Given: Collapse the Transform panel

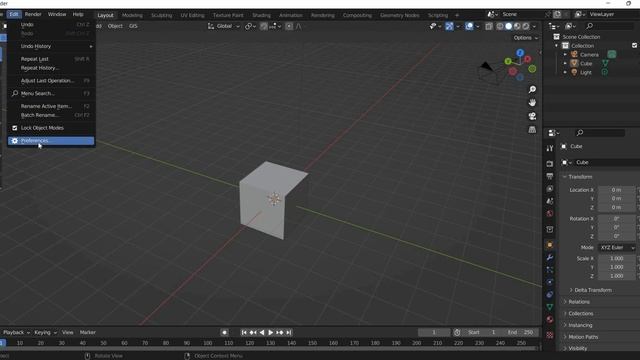Looking at the screenshot, I should click(580, 177).
